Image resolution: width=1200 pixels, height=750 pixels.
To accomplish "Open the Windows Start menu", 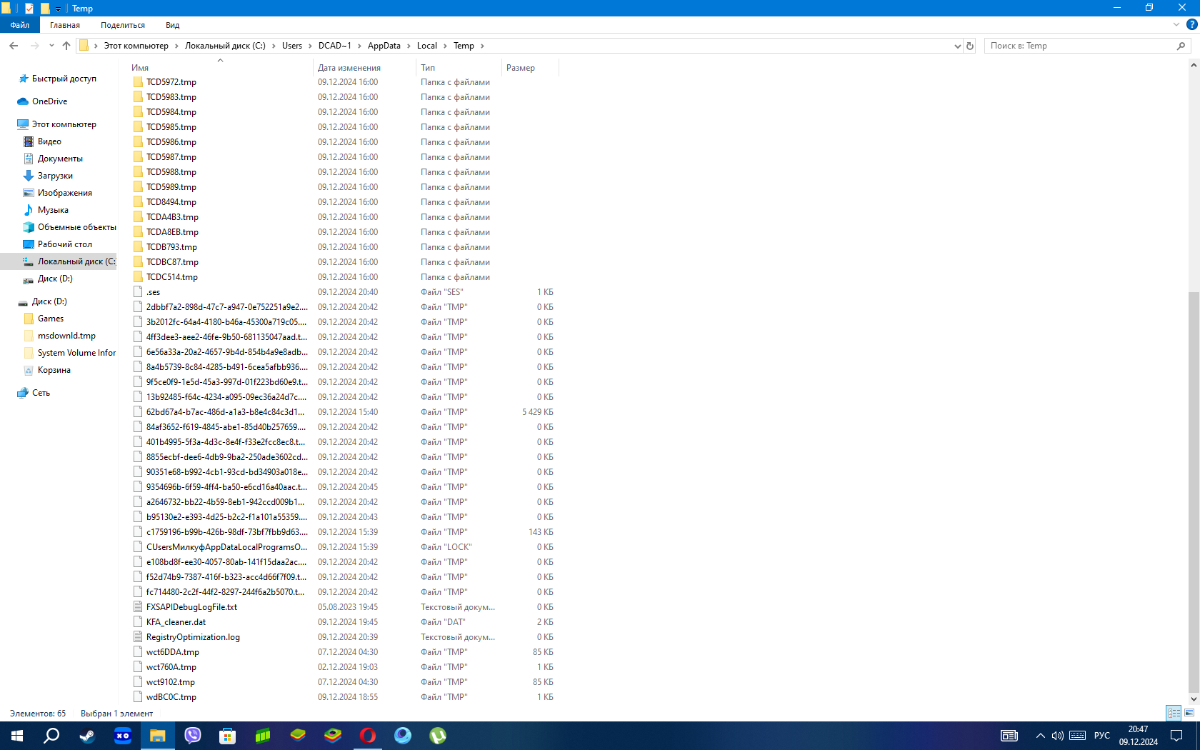I will (17, 735).
